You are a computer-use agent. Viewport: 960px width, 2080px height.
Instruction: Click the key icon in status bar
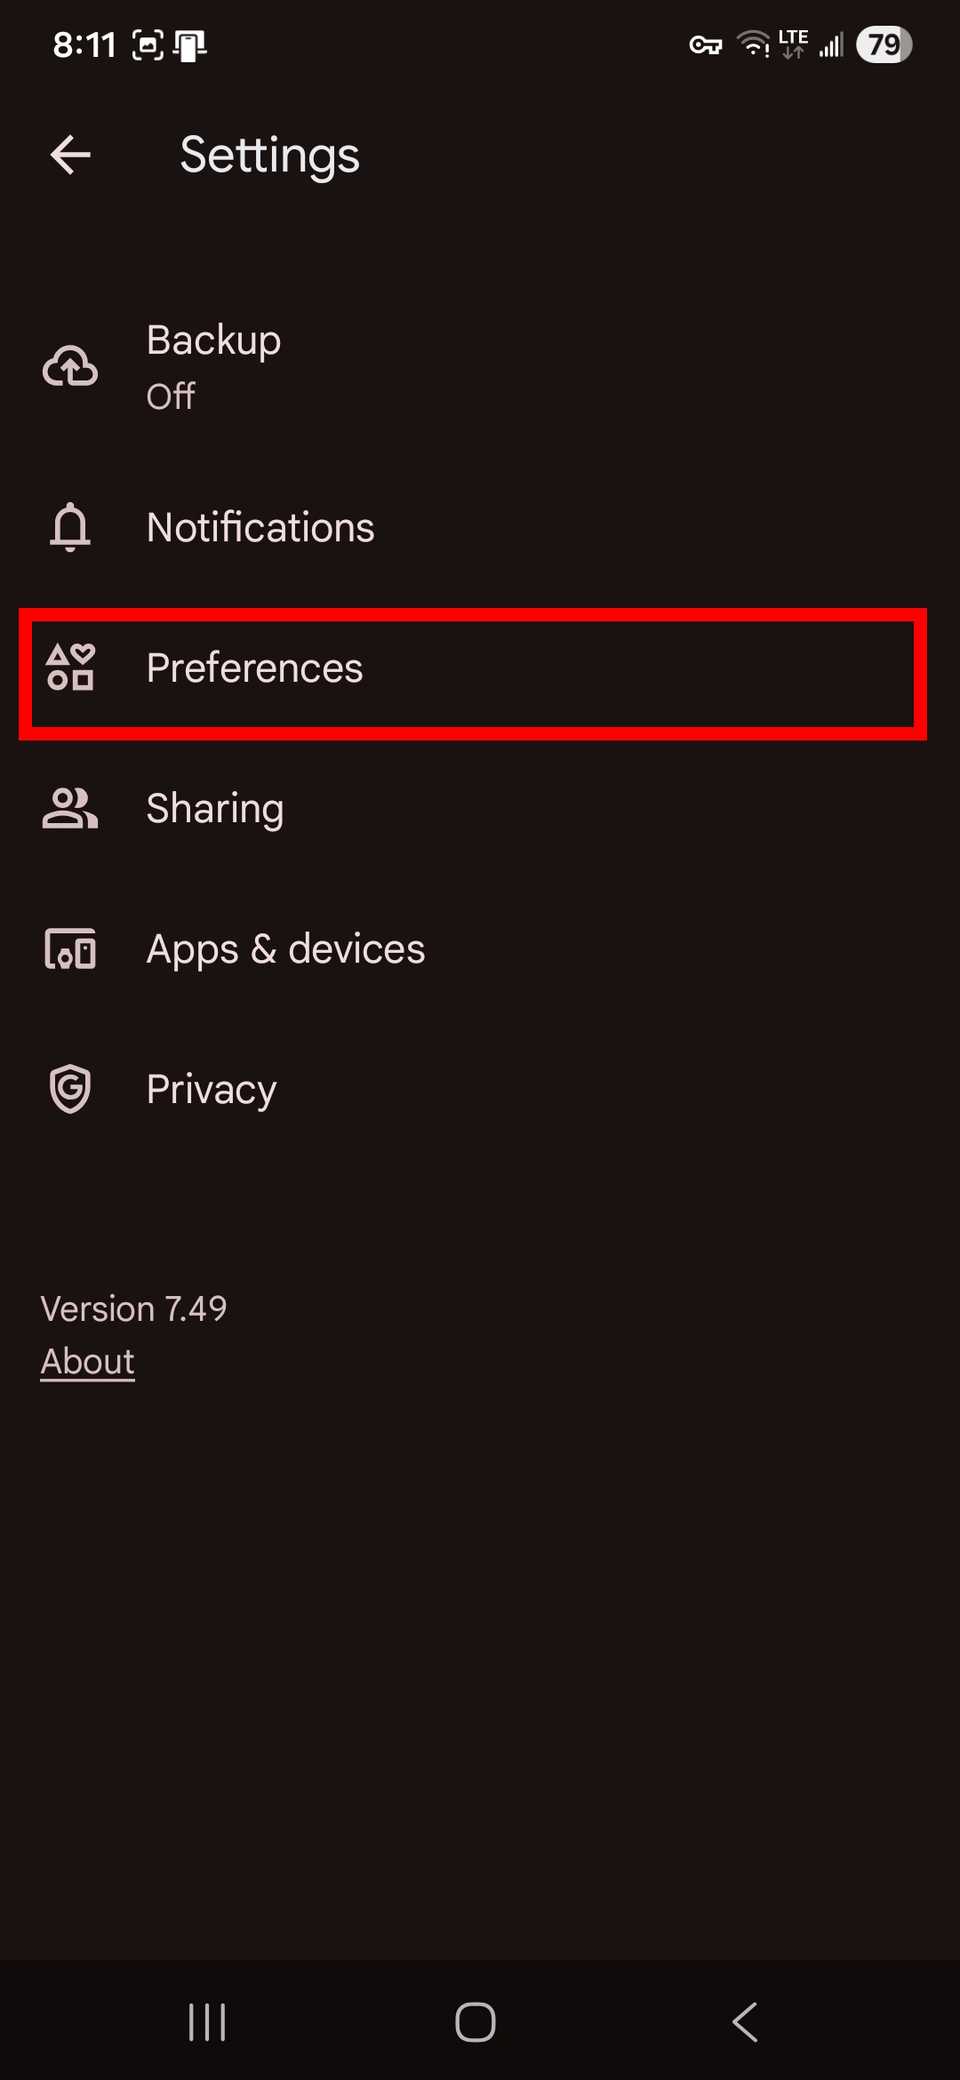click(704, 45)
